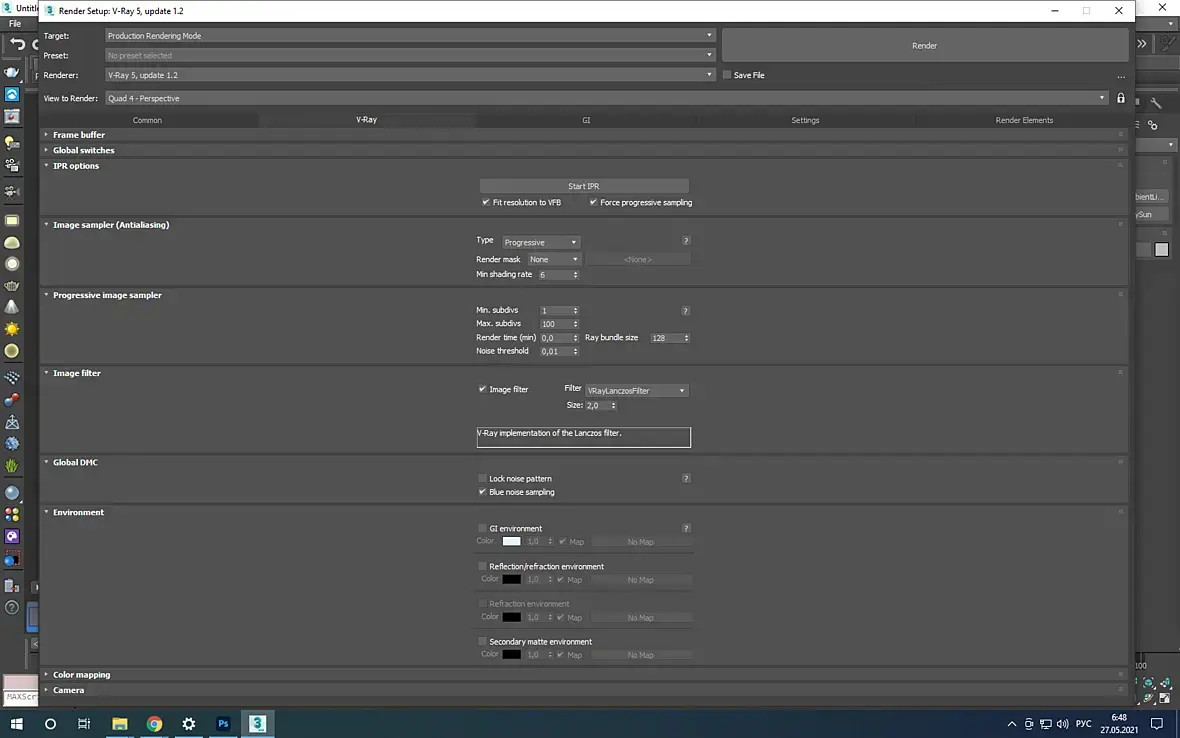The image size is (1180, 738).
Task: Show the V-Ray frame buffer window icon
Action: pos(12,116)
